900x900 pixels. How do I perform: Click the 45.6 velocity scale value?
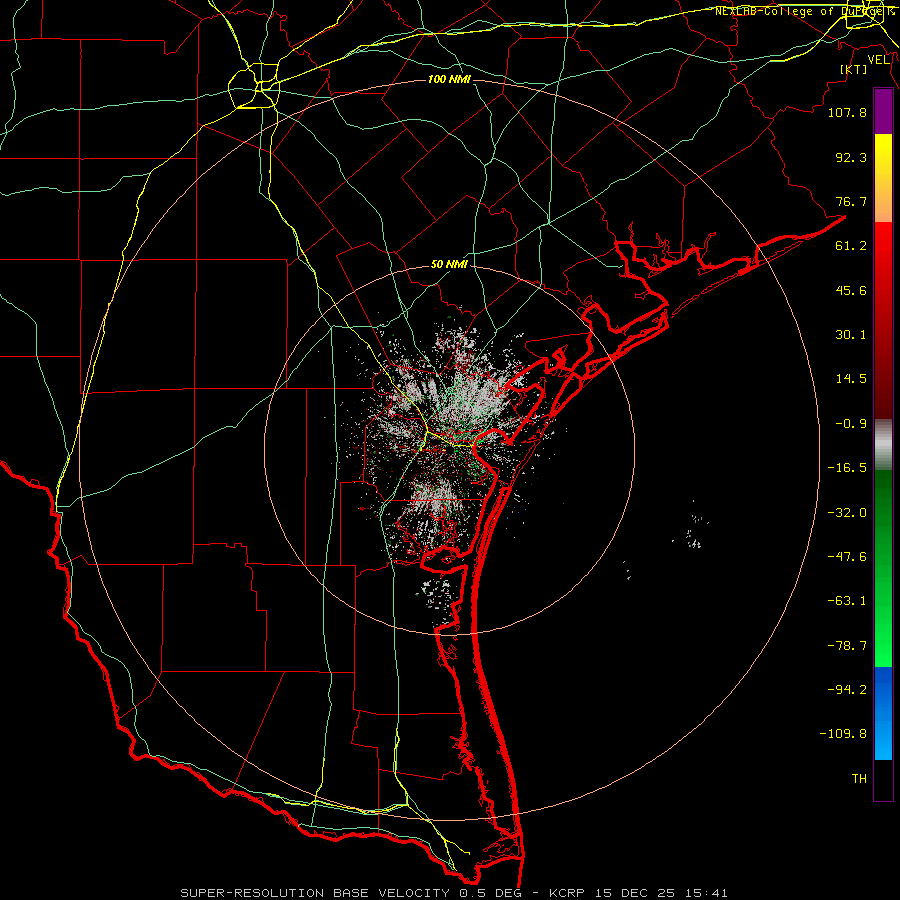851,290
